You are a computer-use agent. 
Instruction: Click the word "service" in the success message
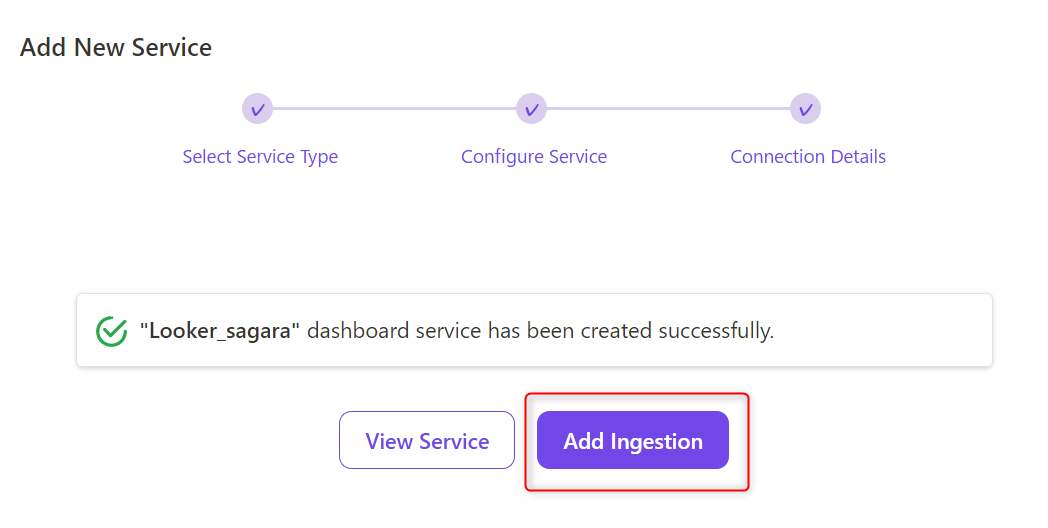pyautogui.click(x=448, y=331)
